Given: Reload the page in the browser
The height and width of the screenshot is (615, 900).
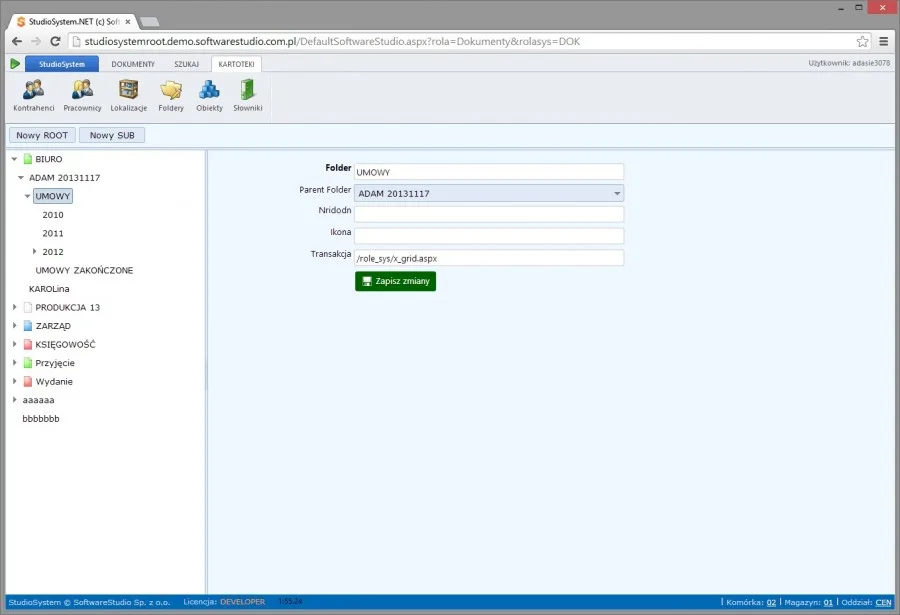Looking at the screenshot, I should point(55,41).
